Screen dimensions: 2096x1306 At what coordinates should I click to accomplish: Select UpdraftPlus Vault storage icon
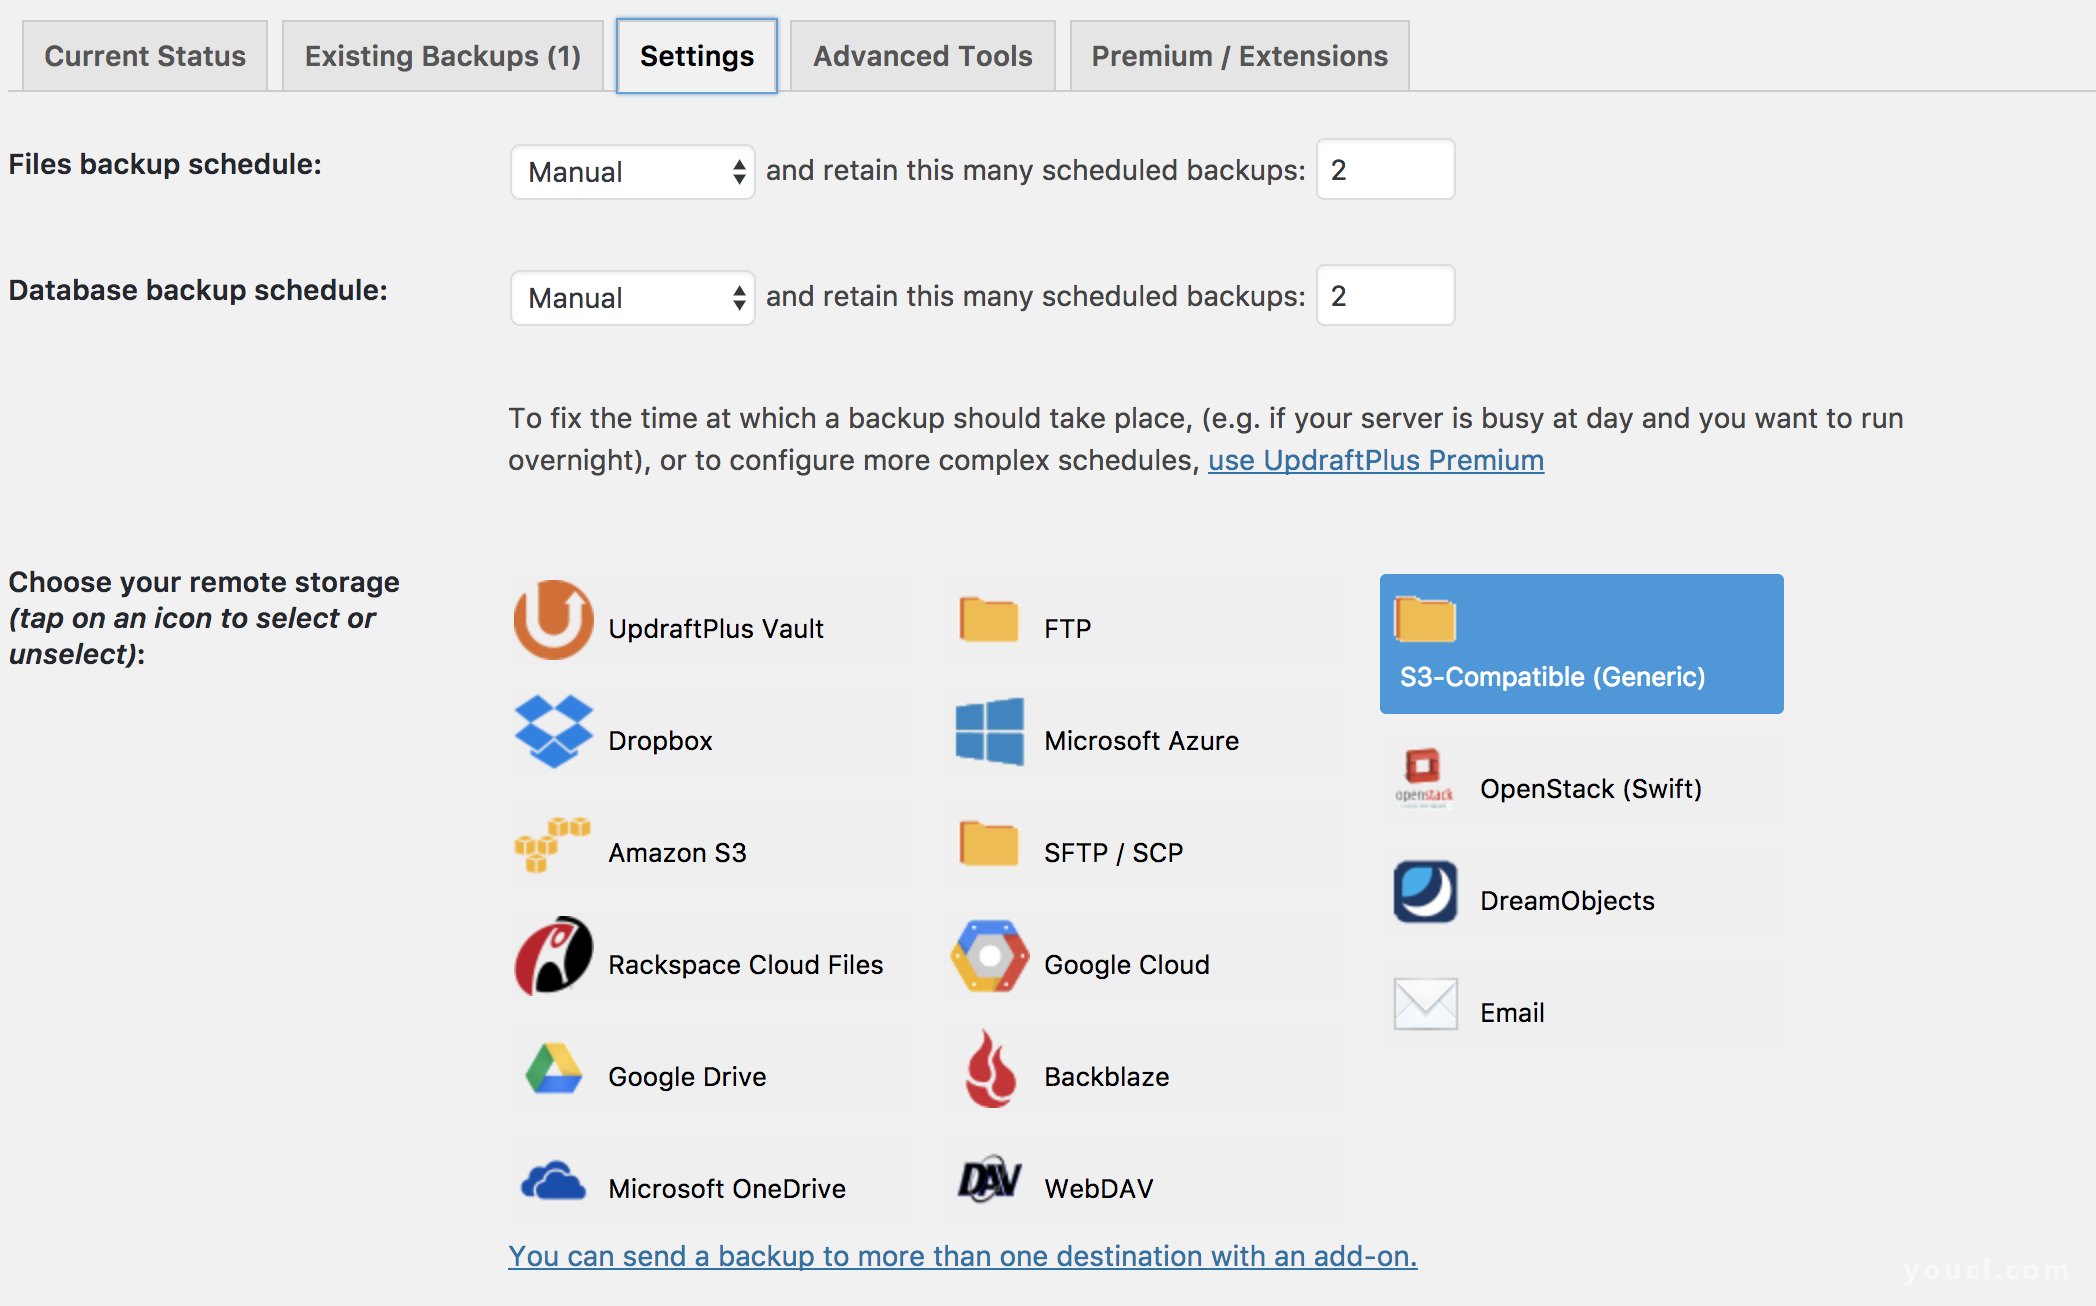[x=552, y=621]
